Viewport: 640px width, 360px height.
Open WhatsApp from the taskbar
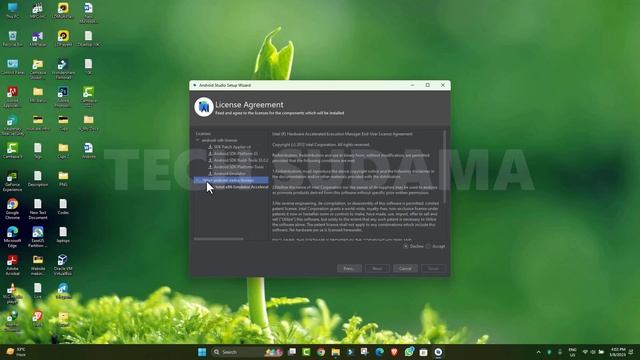409,352
